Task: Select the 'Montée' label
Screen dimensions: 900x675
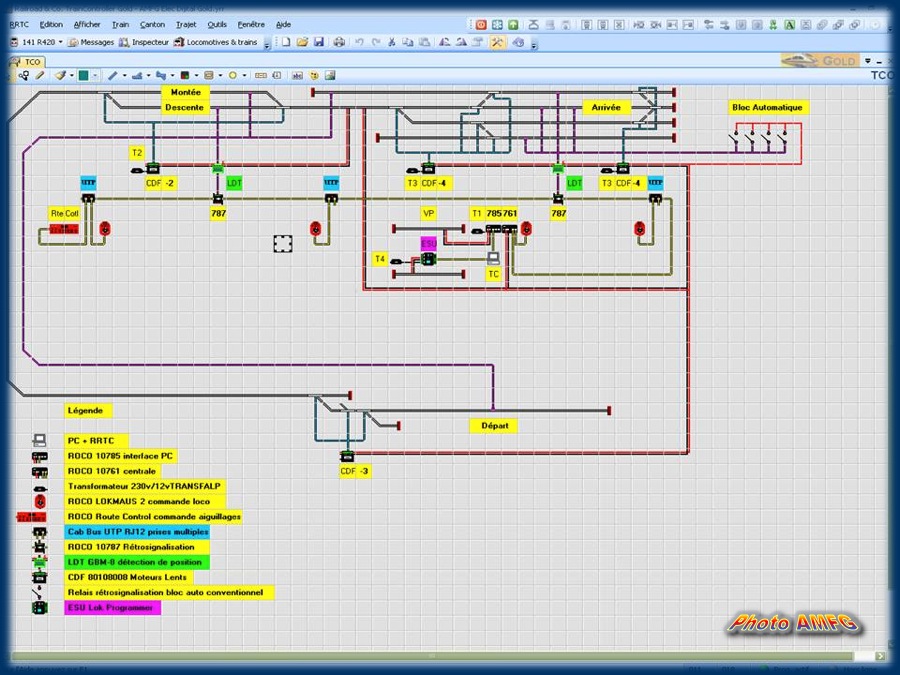Action: coord(185,92)
